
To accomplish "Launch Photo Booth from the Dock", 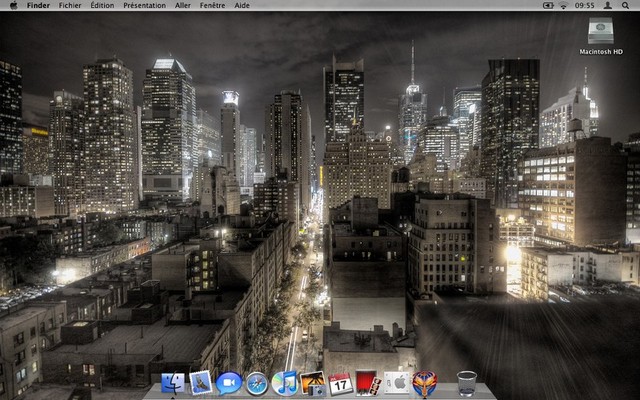I will (368, 383).
